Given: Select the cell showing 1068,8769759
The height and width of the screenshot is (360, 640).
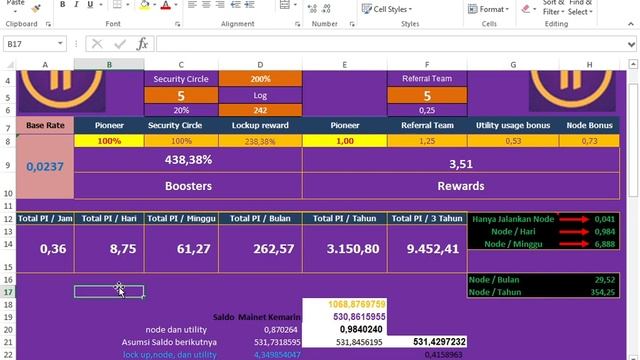Looking at the screenshot, I should [x=345, y=304].
